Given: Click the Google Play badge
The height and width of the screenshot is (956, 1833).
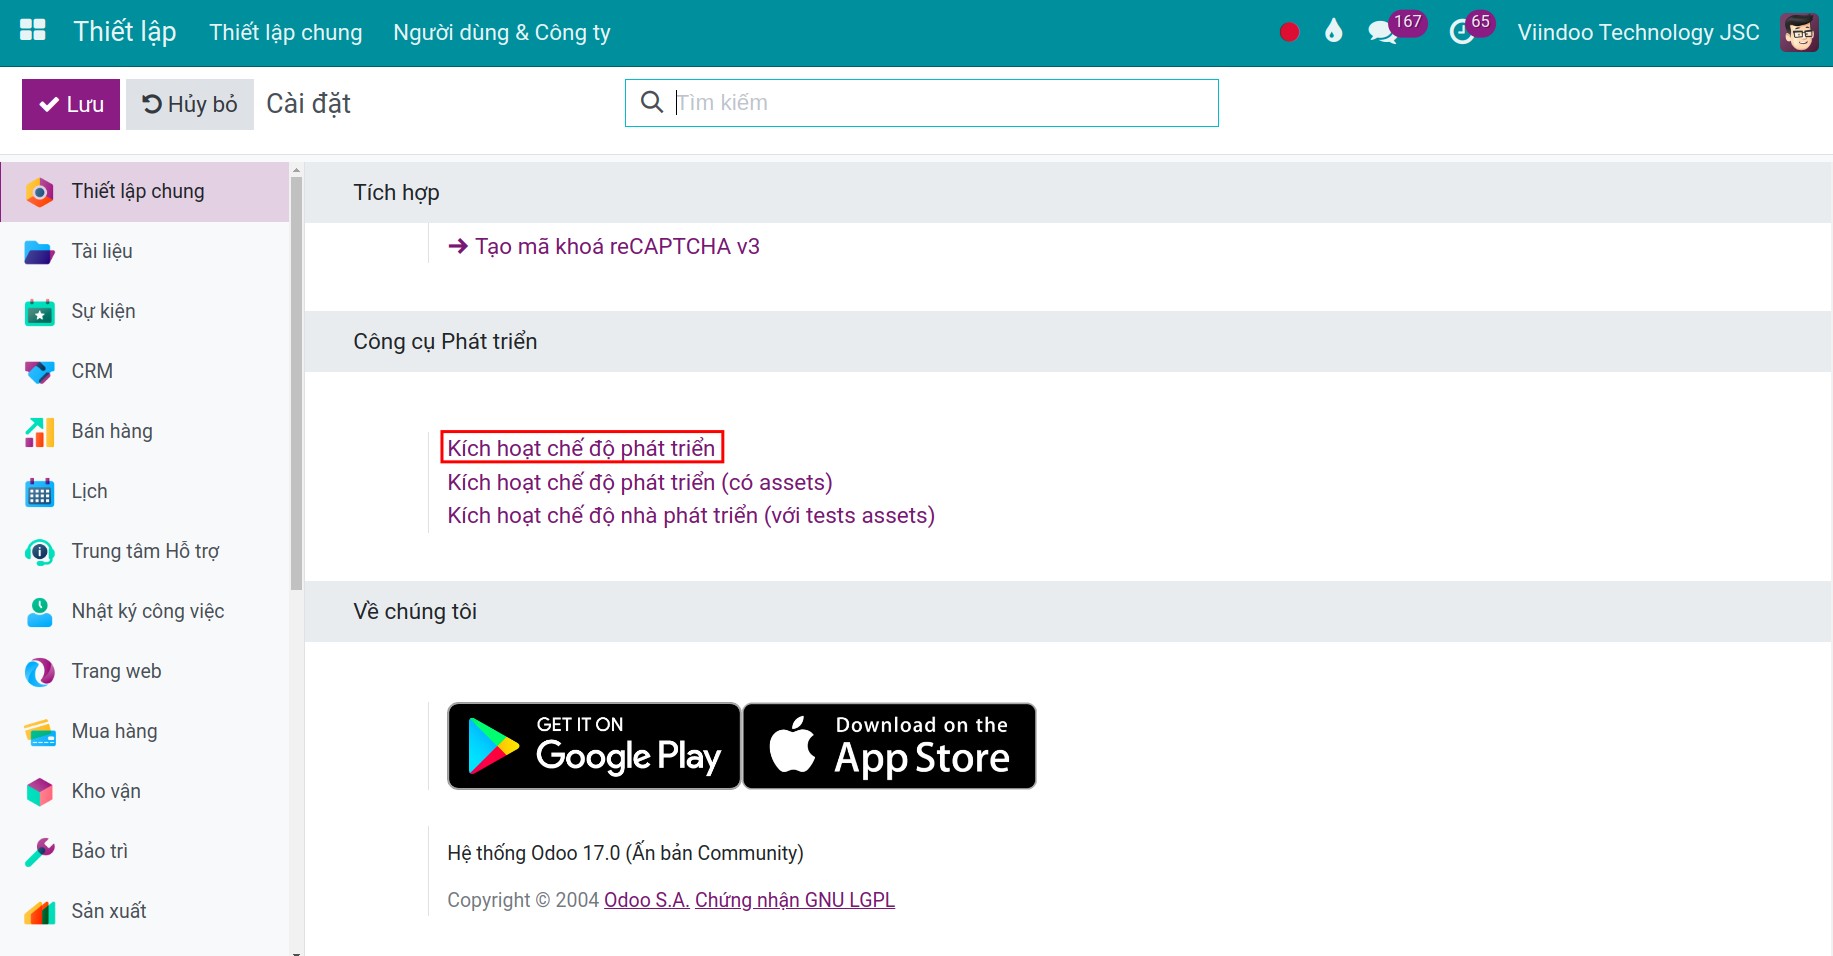Looking at the screenshot, I should [x=594, y=746].
